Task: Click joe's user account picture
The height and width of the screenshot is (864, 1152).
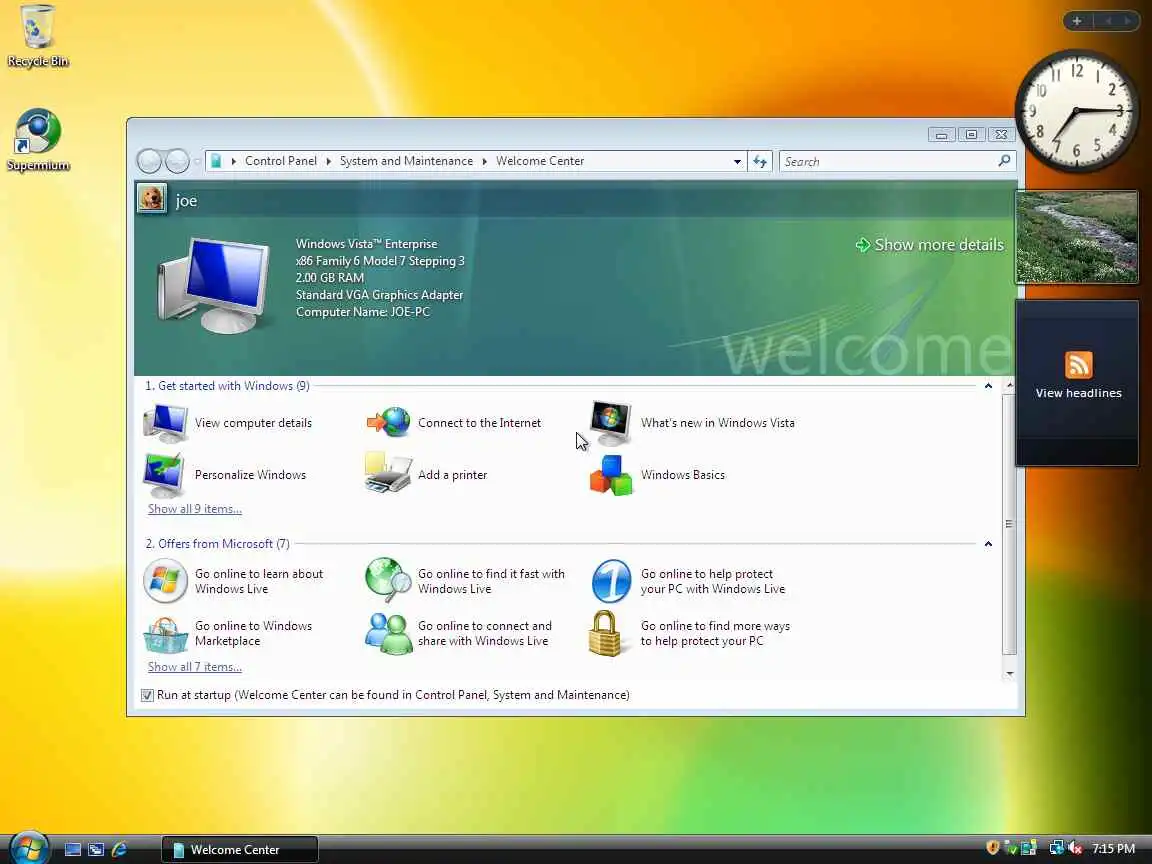Action: click(x=151, y=198)
